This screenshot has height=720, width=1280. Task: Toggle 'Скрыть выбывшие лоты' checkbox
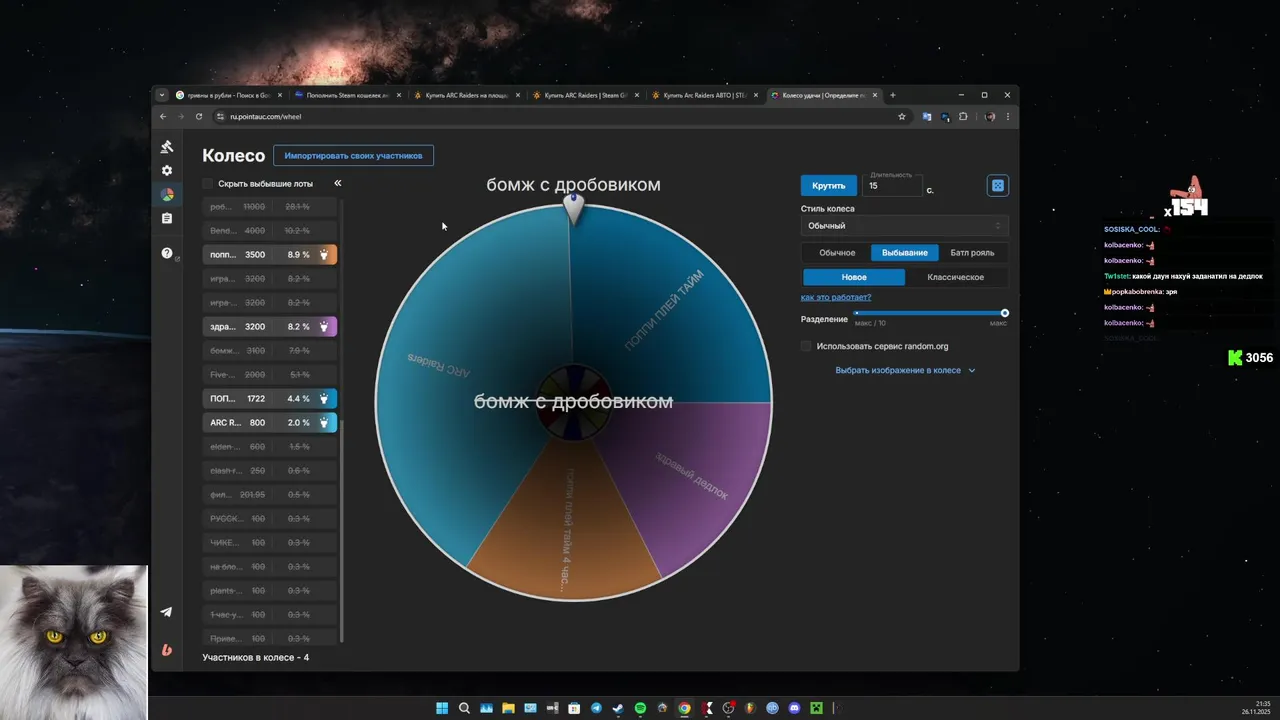pos(208,184)
